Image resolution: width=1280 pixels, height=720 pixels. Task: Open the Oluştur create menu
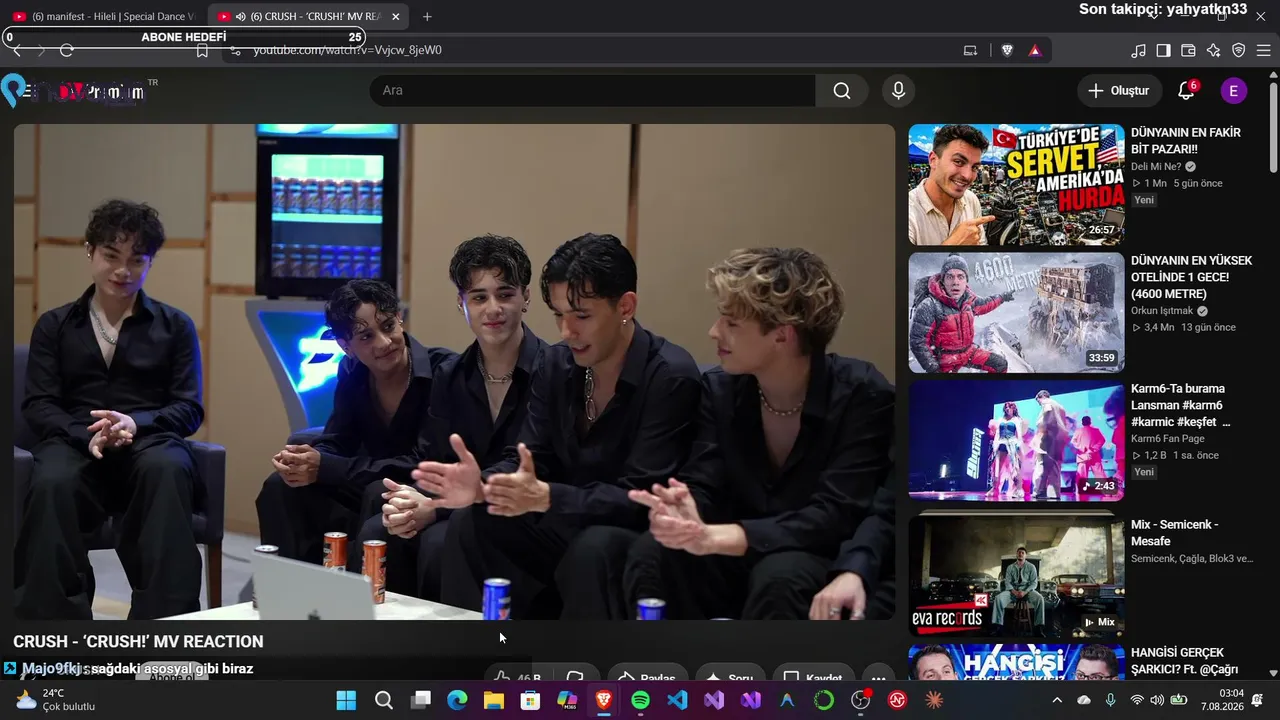1120,90
